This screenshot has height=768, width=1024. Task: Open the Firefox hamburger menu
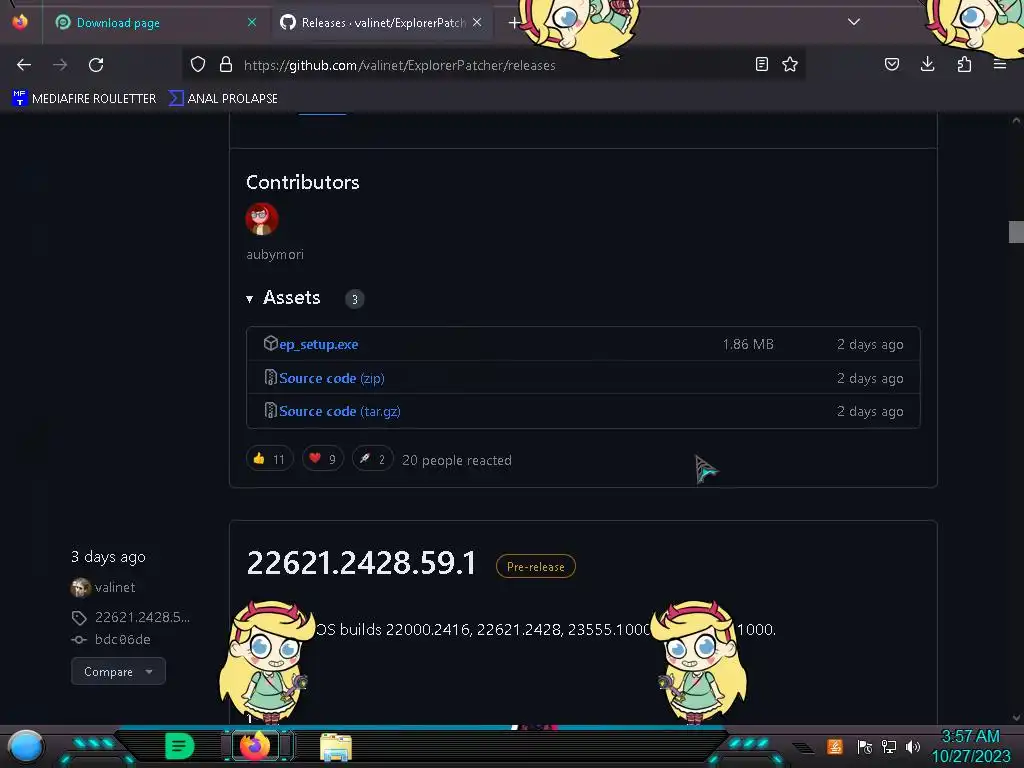pos(1000,64)
